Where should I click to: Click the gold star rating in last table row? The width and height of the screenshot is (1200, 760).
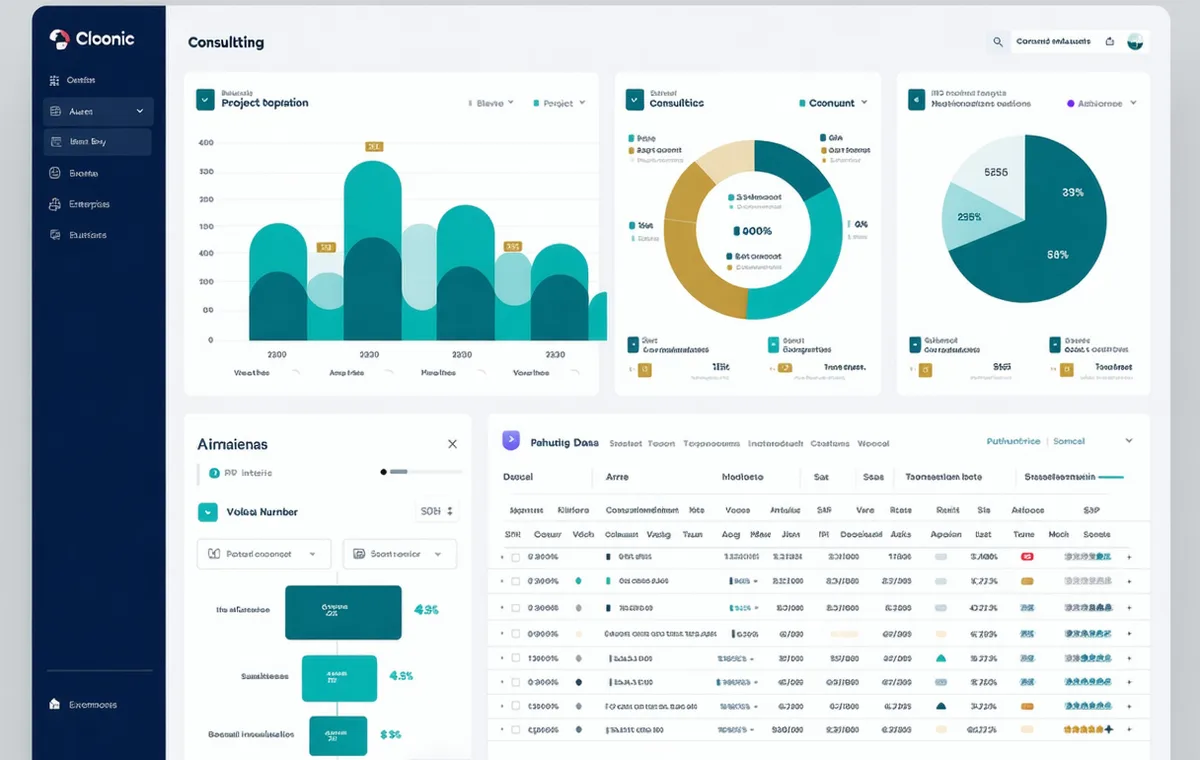coord(1088,730)
